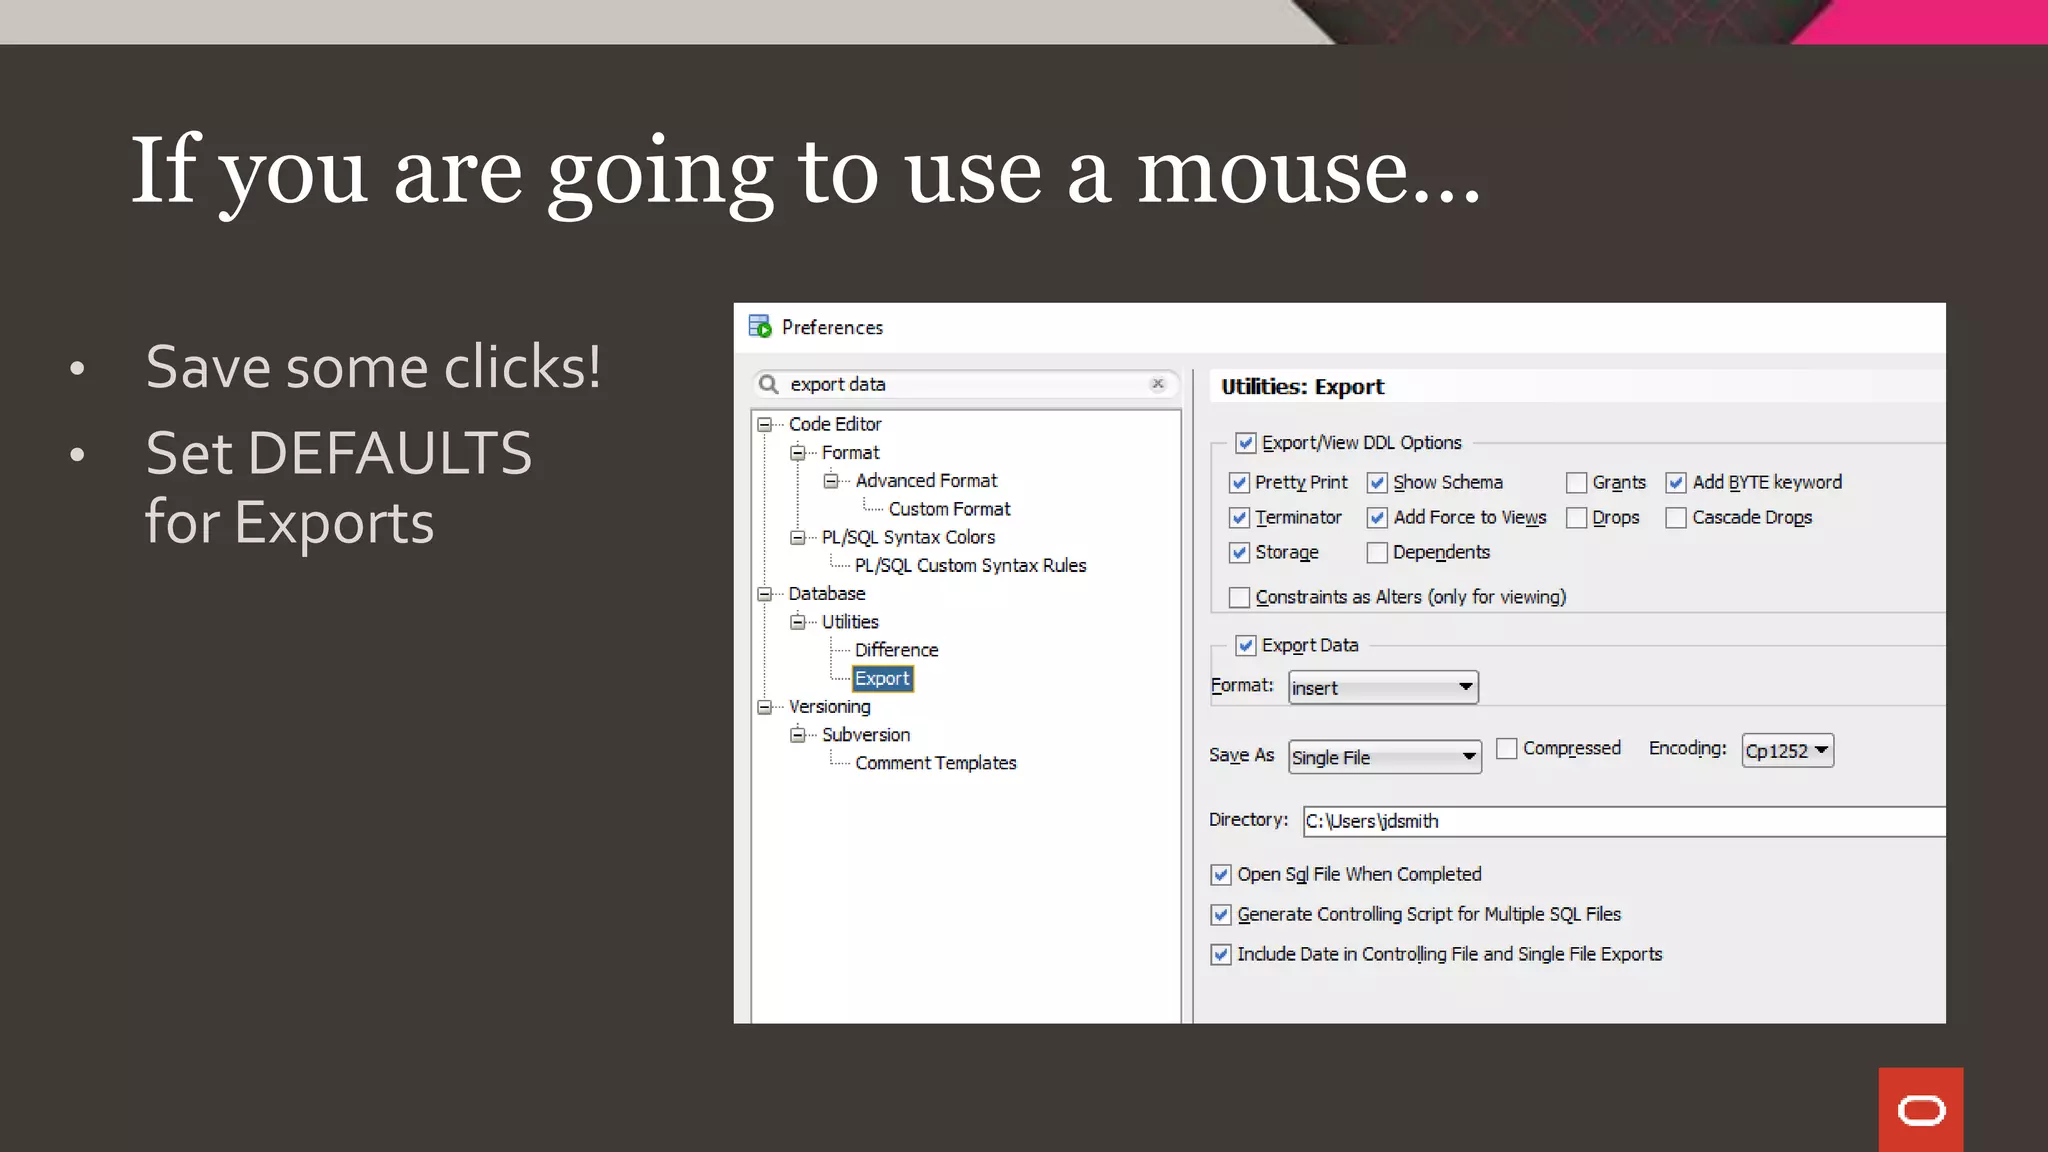
Task: Collapse the PL/SQL Syntax Colors node
Action: (798, 537)
